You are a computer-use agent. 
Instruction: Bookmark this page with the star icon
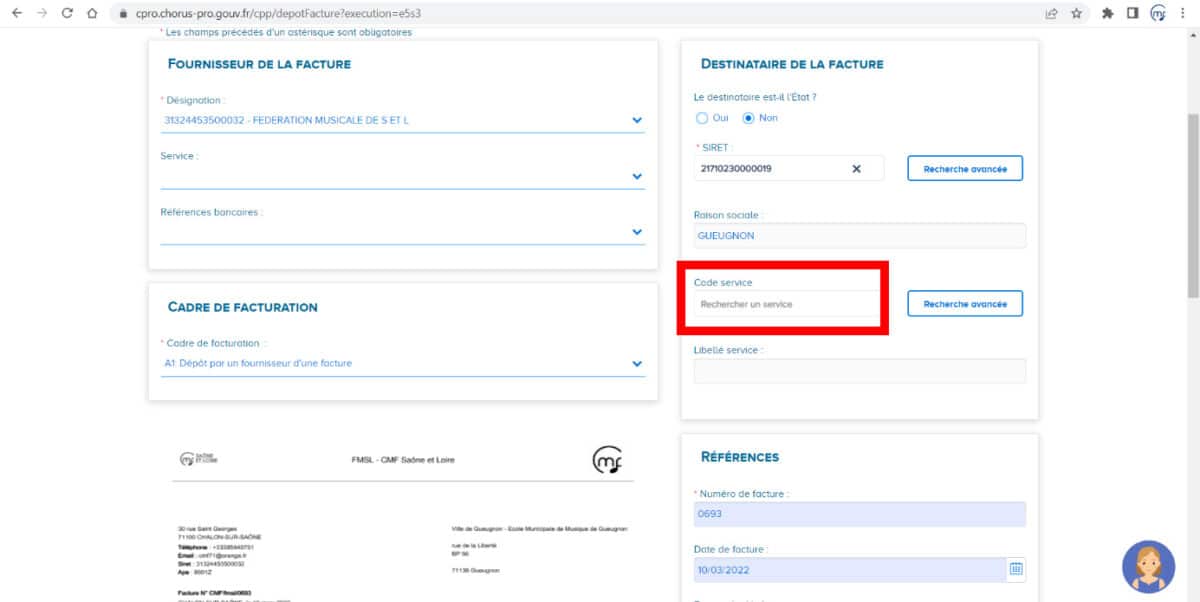(x=1078, y=14)
